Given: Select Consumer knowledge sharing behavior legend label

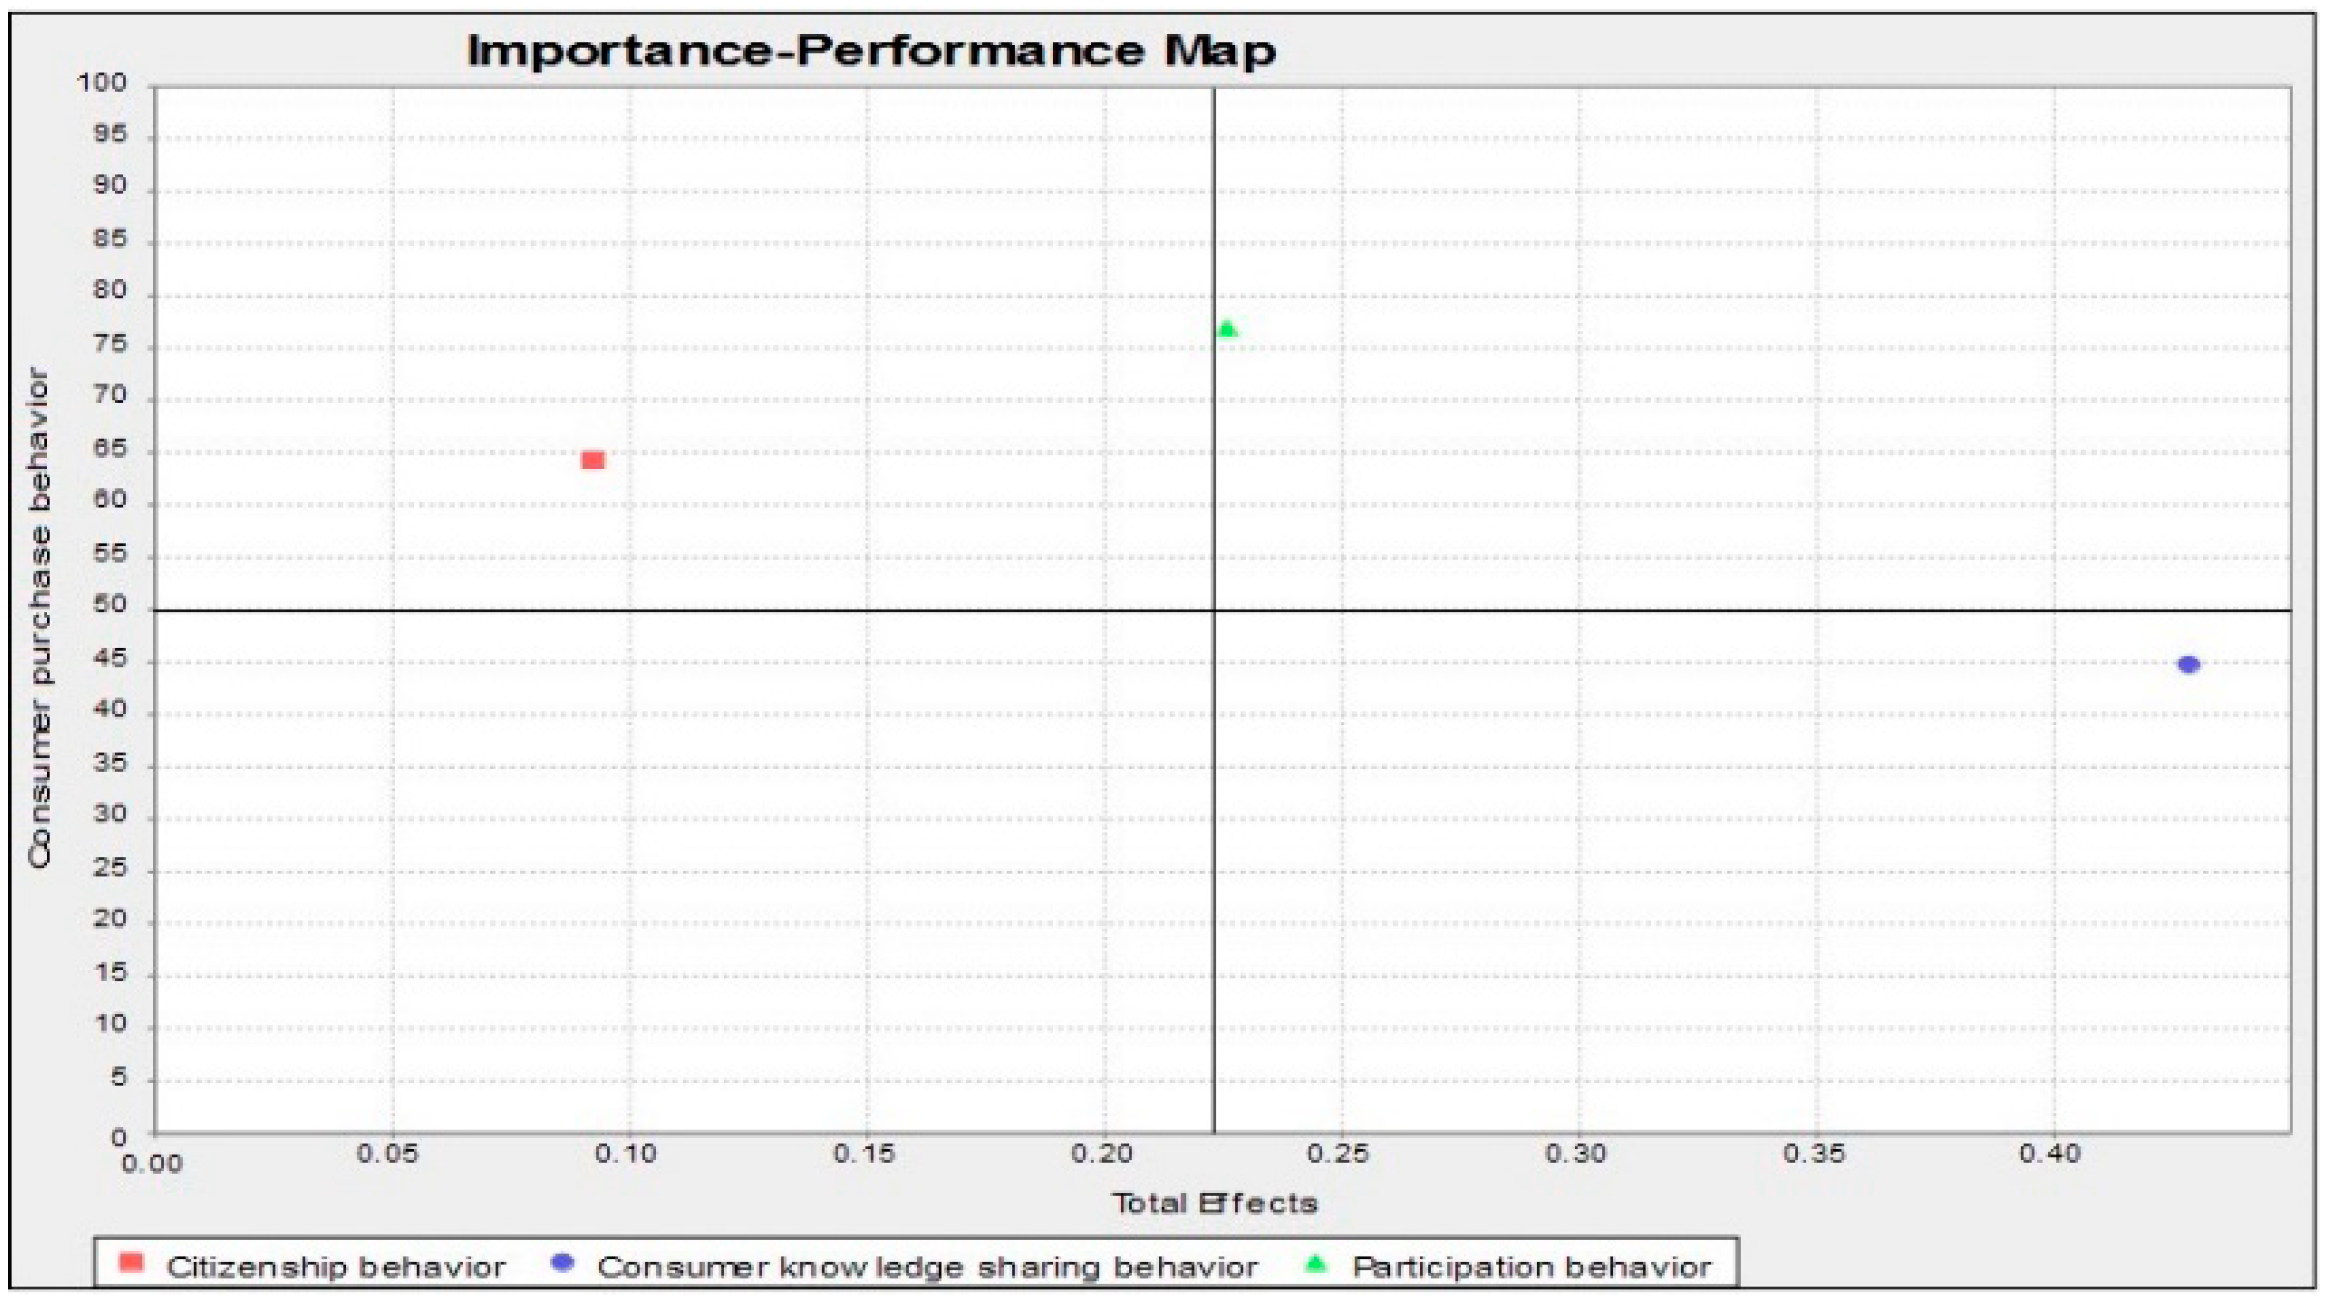Looking at the screenshot, I should point(926,1267).
